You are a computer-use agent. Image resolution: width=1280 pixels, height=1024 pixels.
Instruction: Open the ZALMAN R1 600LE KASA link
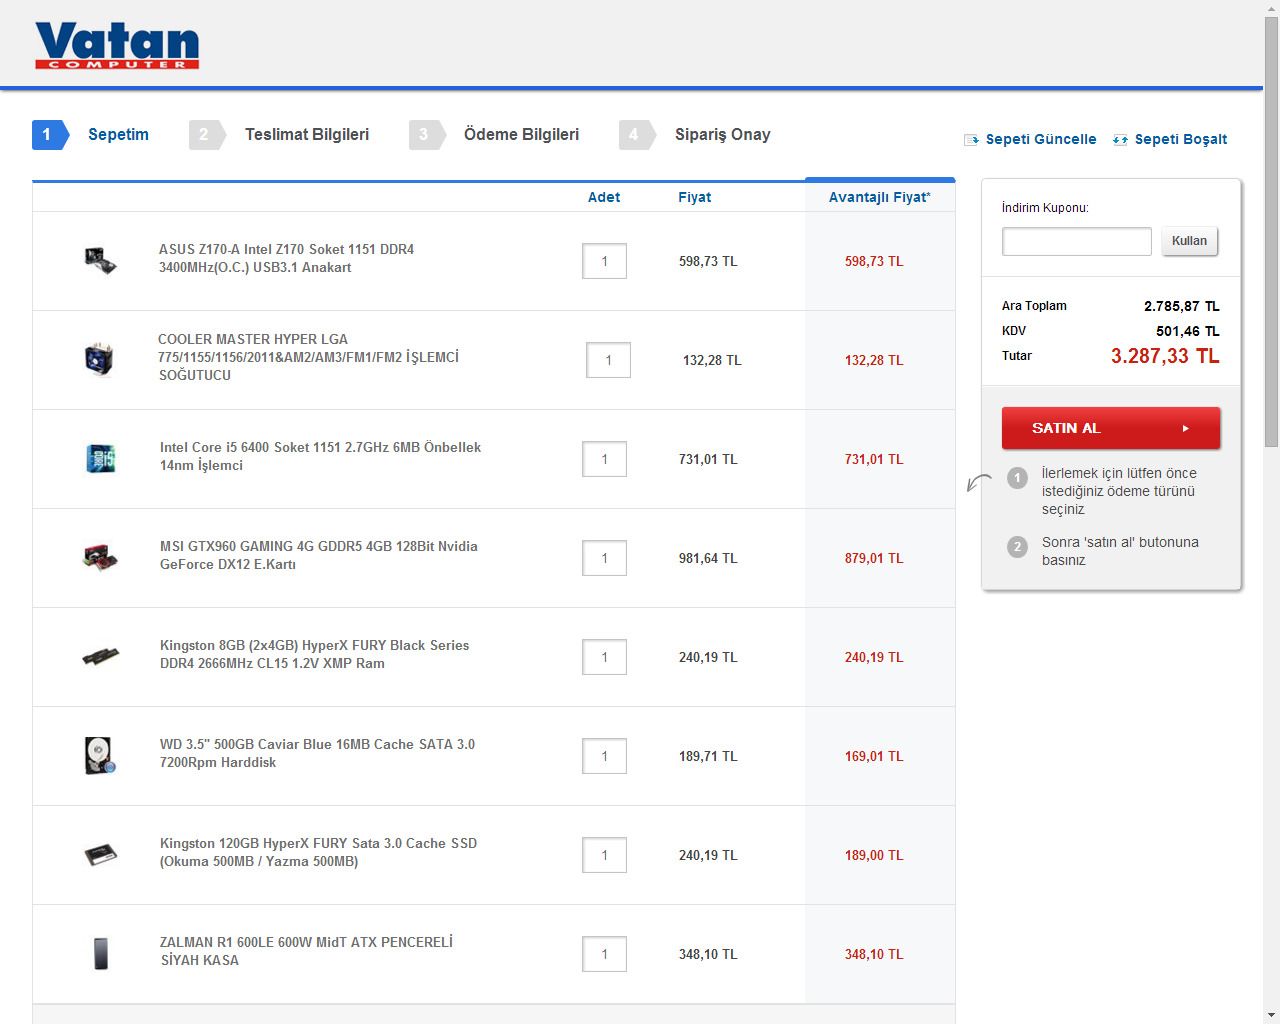(306, 951)
